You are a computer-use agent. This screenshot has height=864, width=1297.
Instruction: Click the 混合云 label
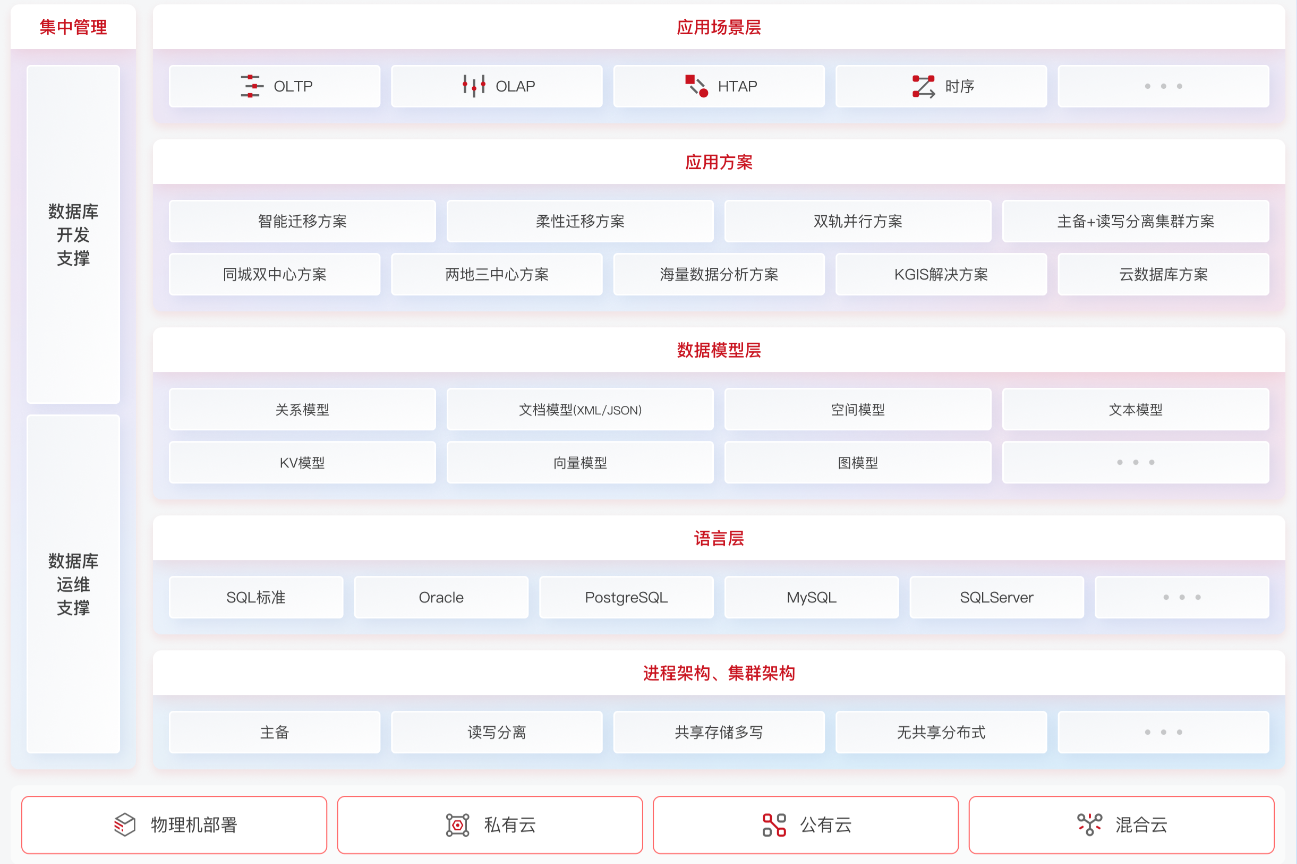tap(1142, 825)
